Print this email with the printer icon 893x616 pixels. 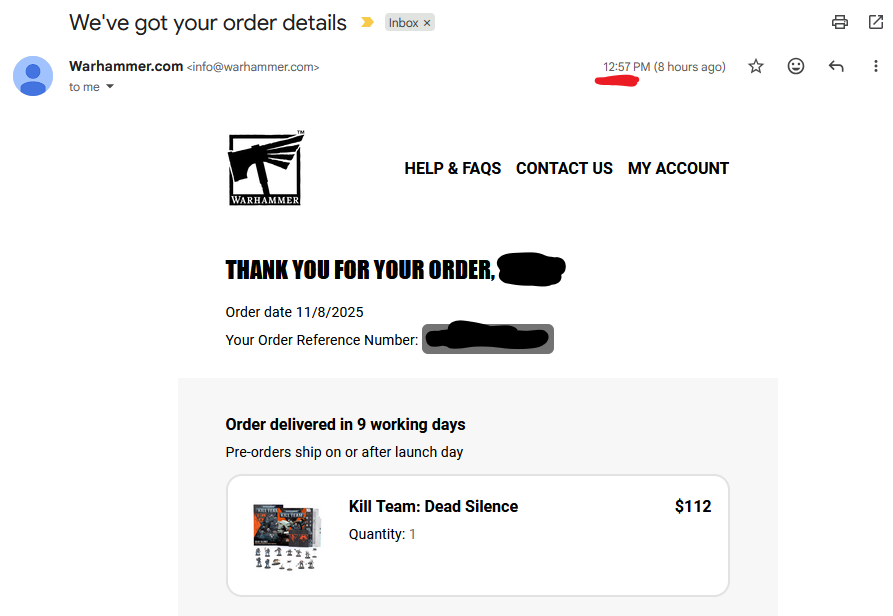[x=840, y=22]
